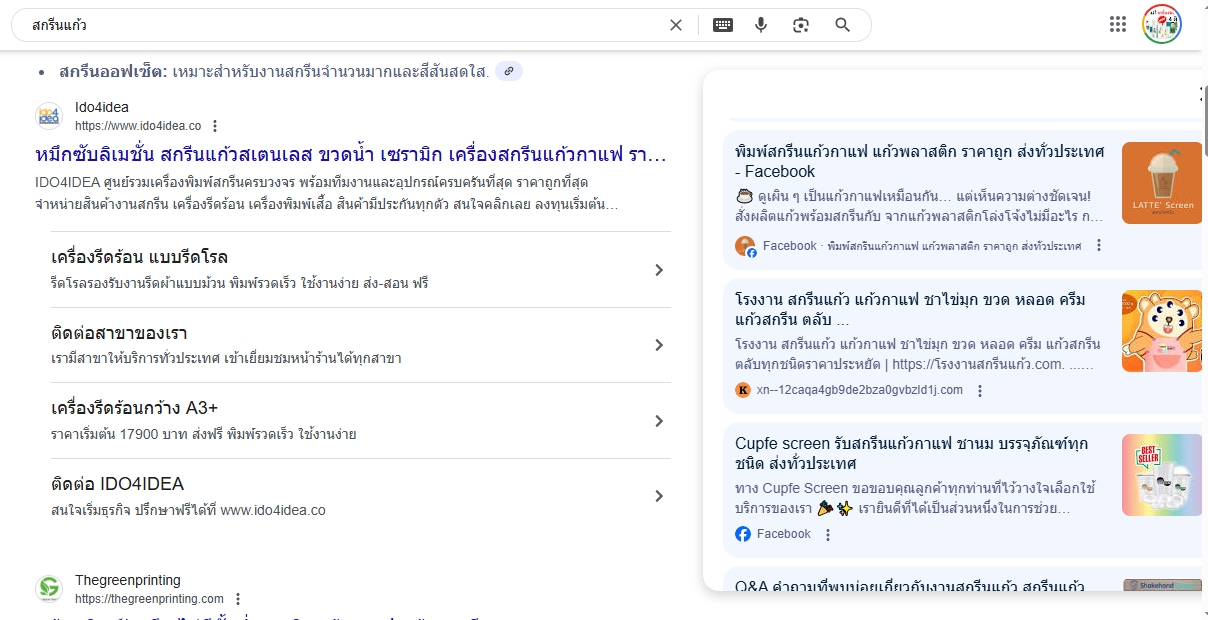Open sitelink เครื่องรีดร้อนกว้าง A3+
Screen dimensions: 1208x620
135,408
